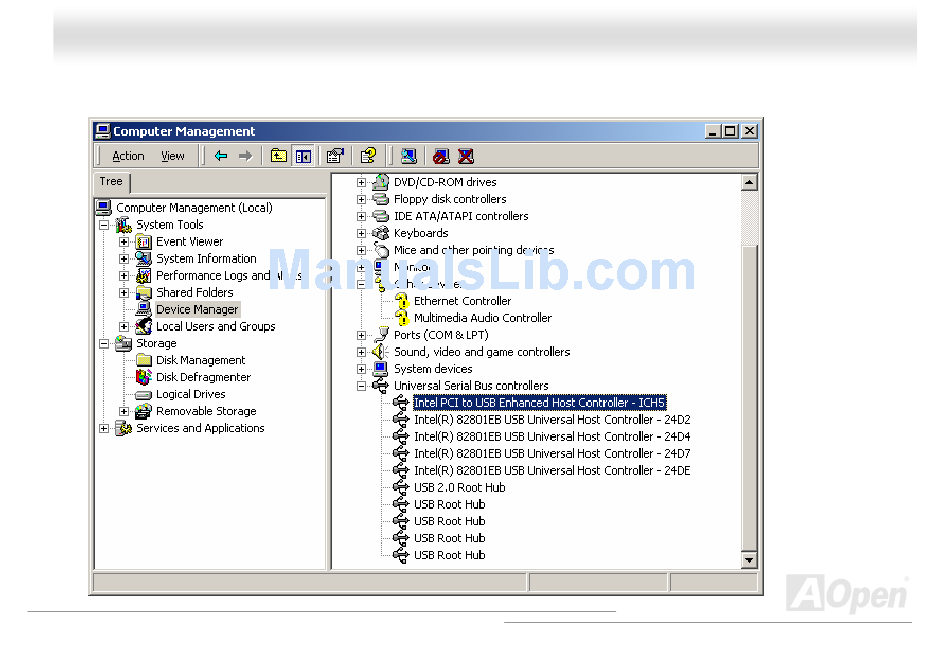Expand Performance Logs and Alerts node
Viewport: 950px width, 647px height.
point(124,276)
